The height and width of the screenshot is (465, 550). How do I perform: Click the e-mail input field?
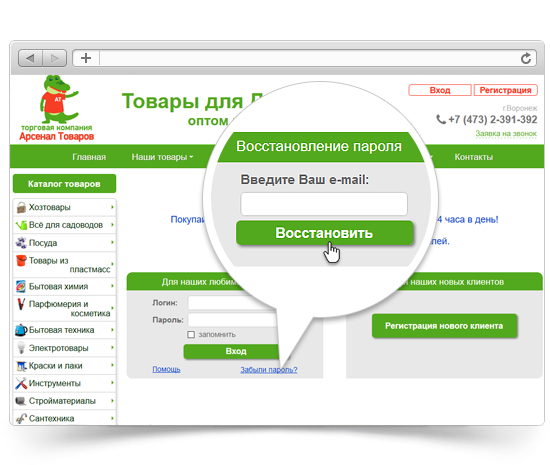pos(324,204)
